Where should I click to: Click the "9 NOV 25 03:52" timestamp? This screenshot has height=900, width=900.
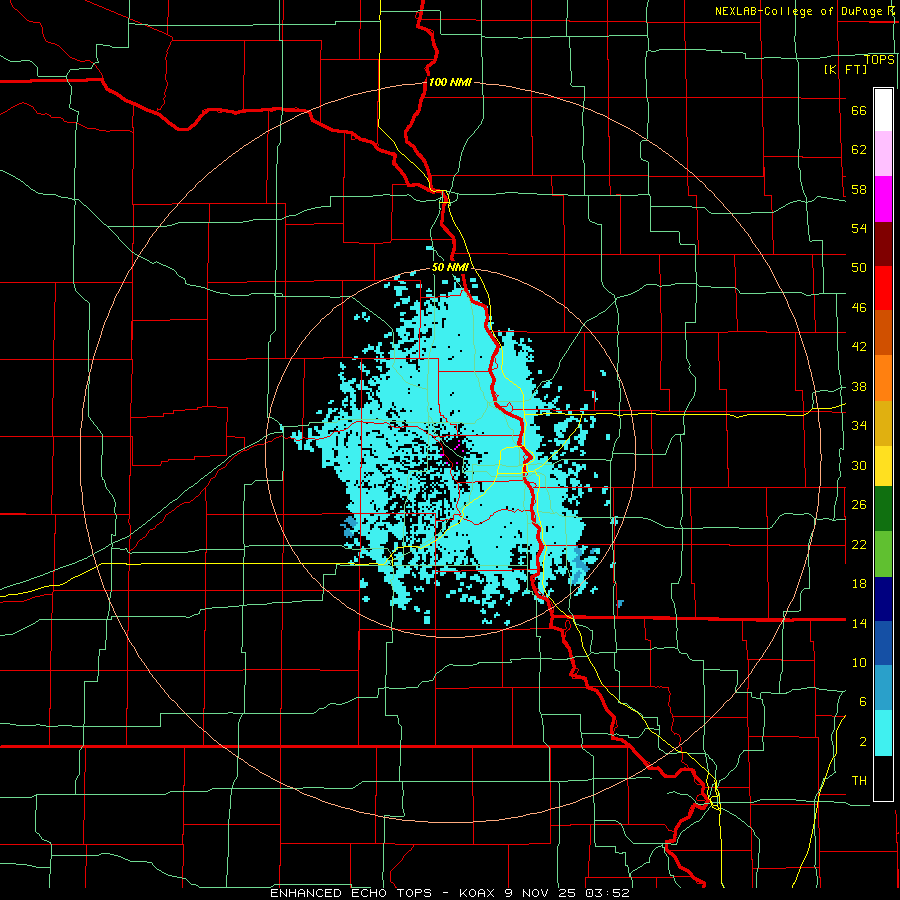pos(567,893)
